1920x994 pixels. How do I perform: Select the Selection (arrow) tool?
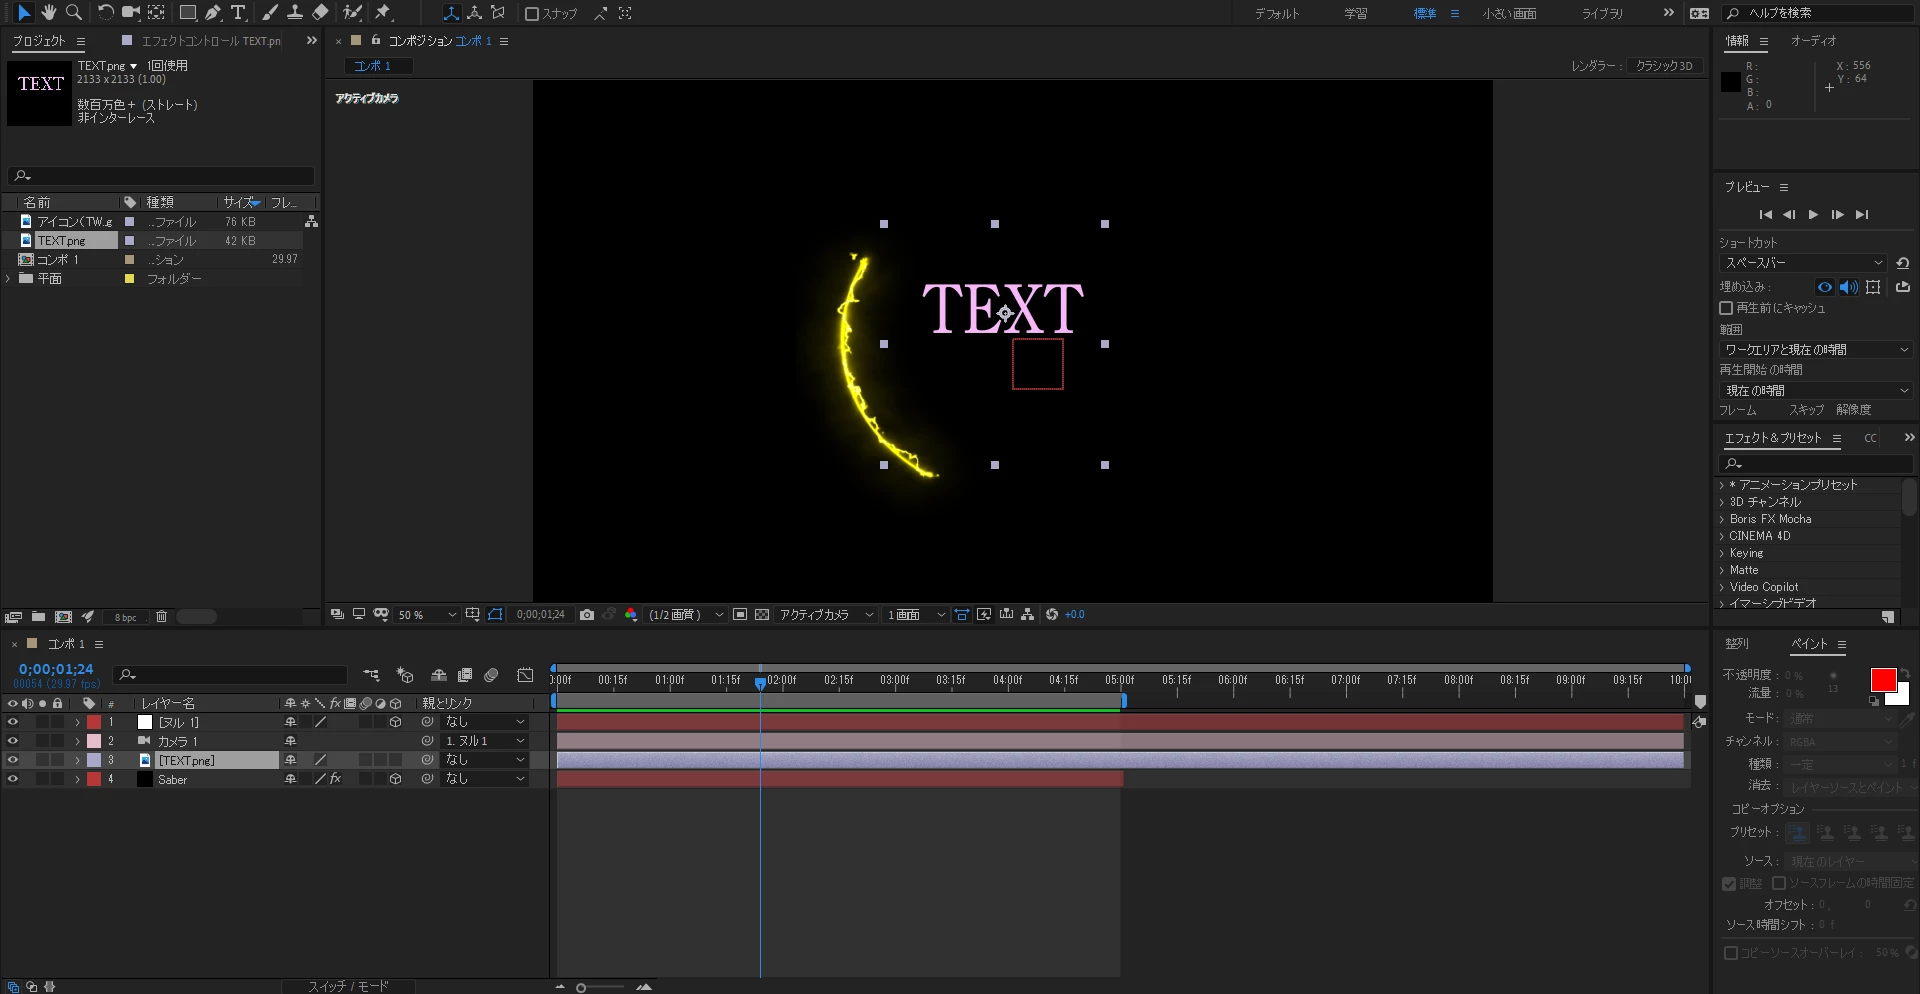[24, 13]
